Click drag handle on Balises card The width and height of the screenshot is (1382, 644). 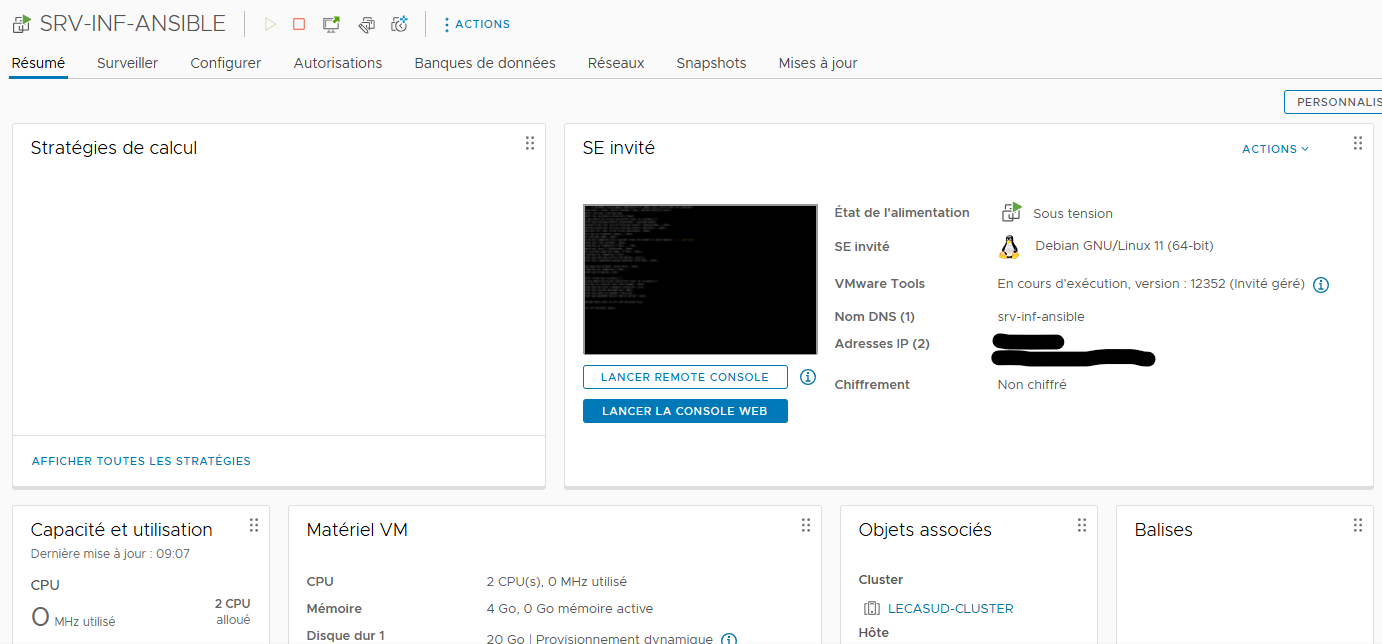tap(1358, 525)
